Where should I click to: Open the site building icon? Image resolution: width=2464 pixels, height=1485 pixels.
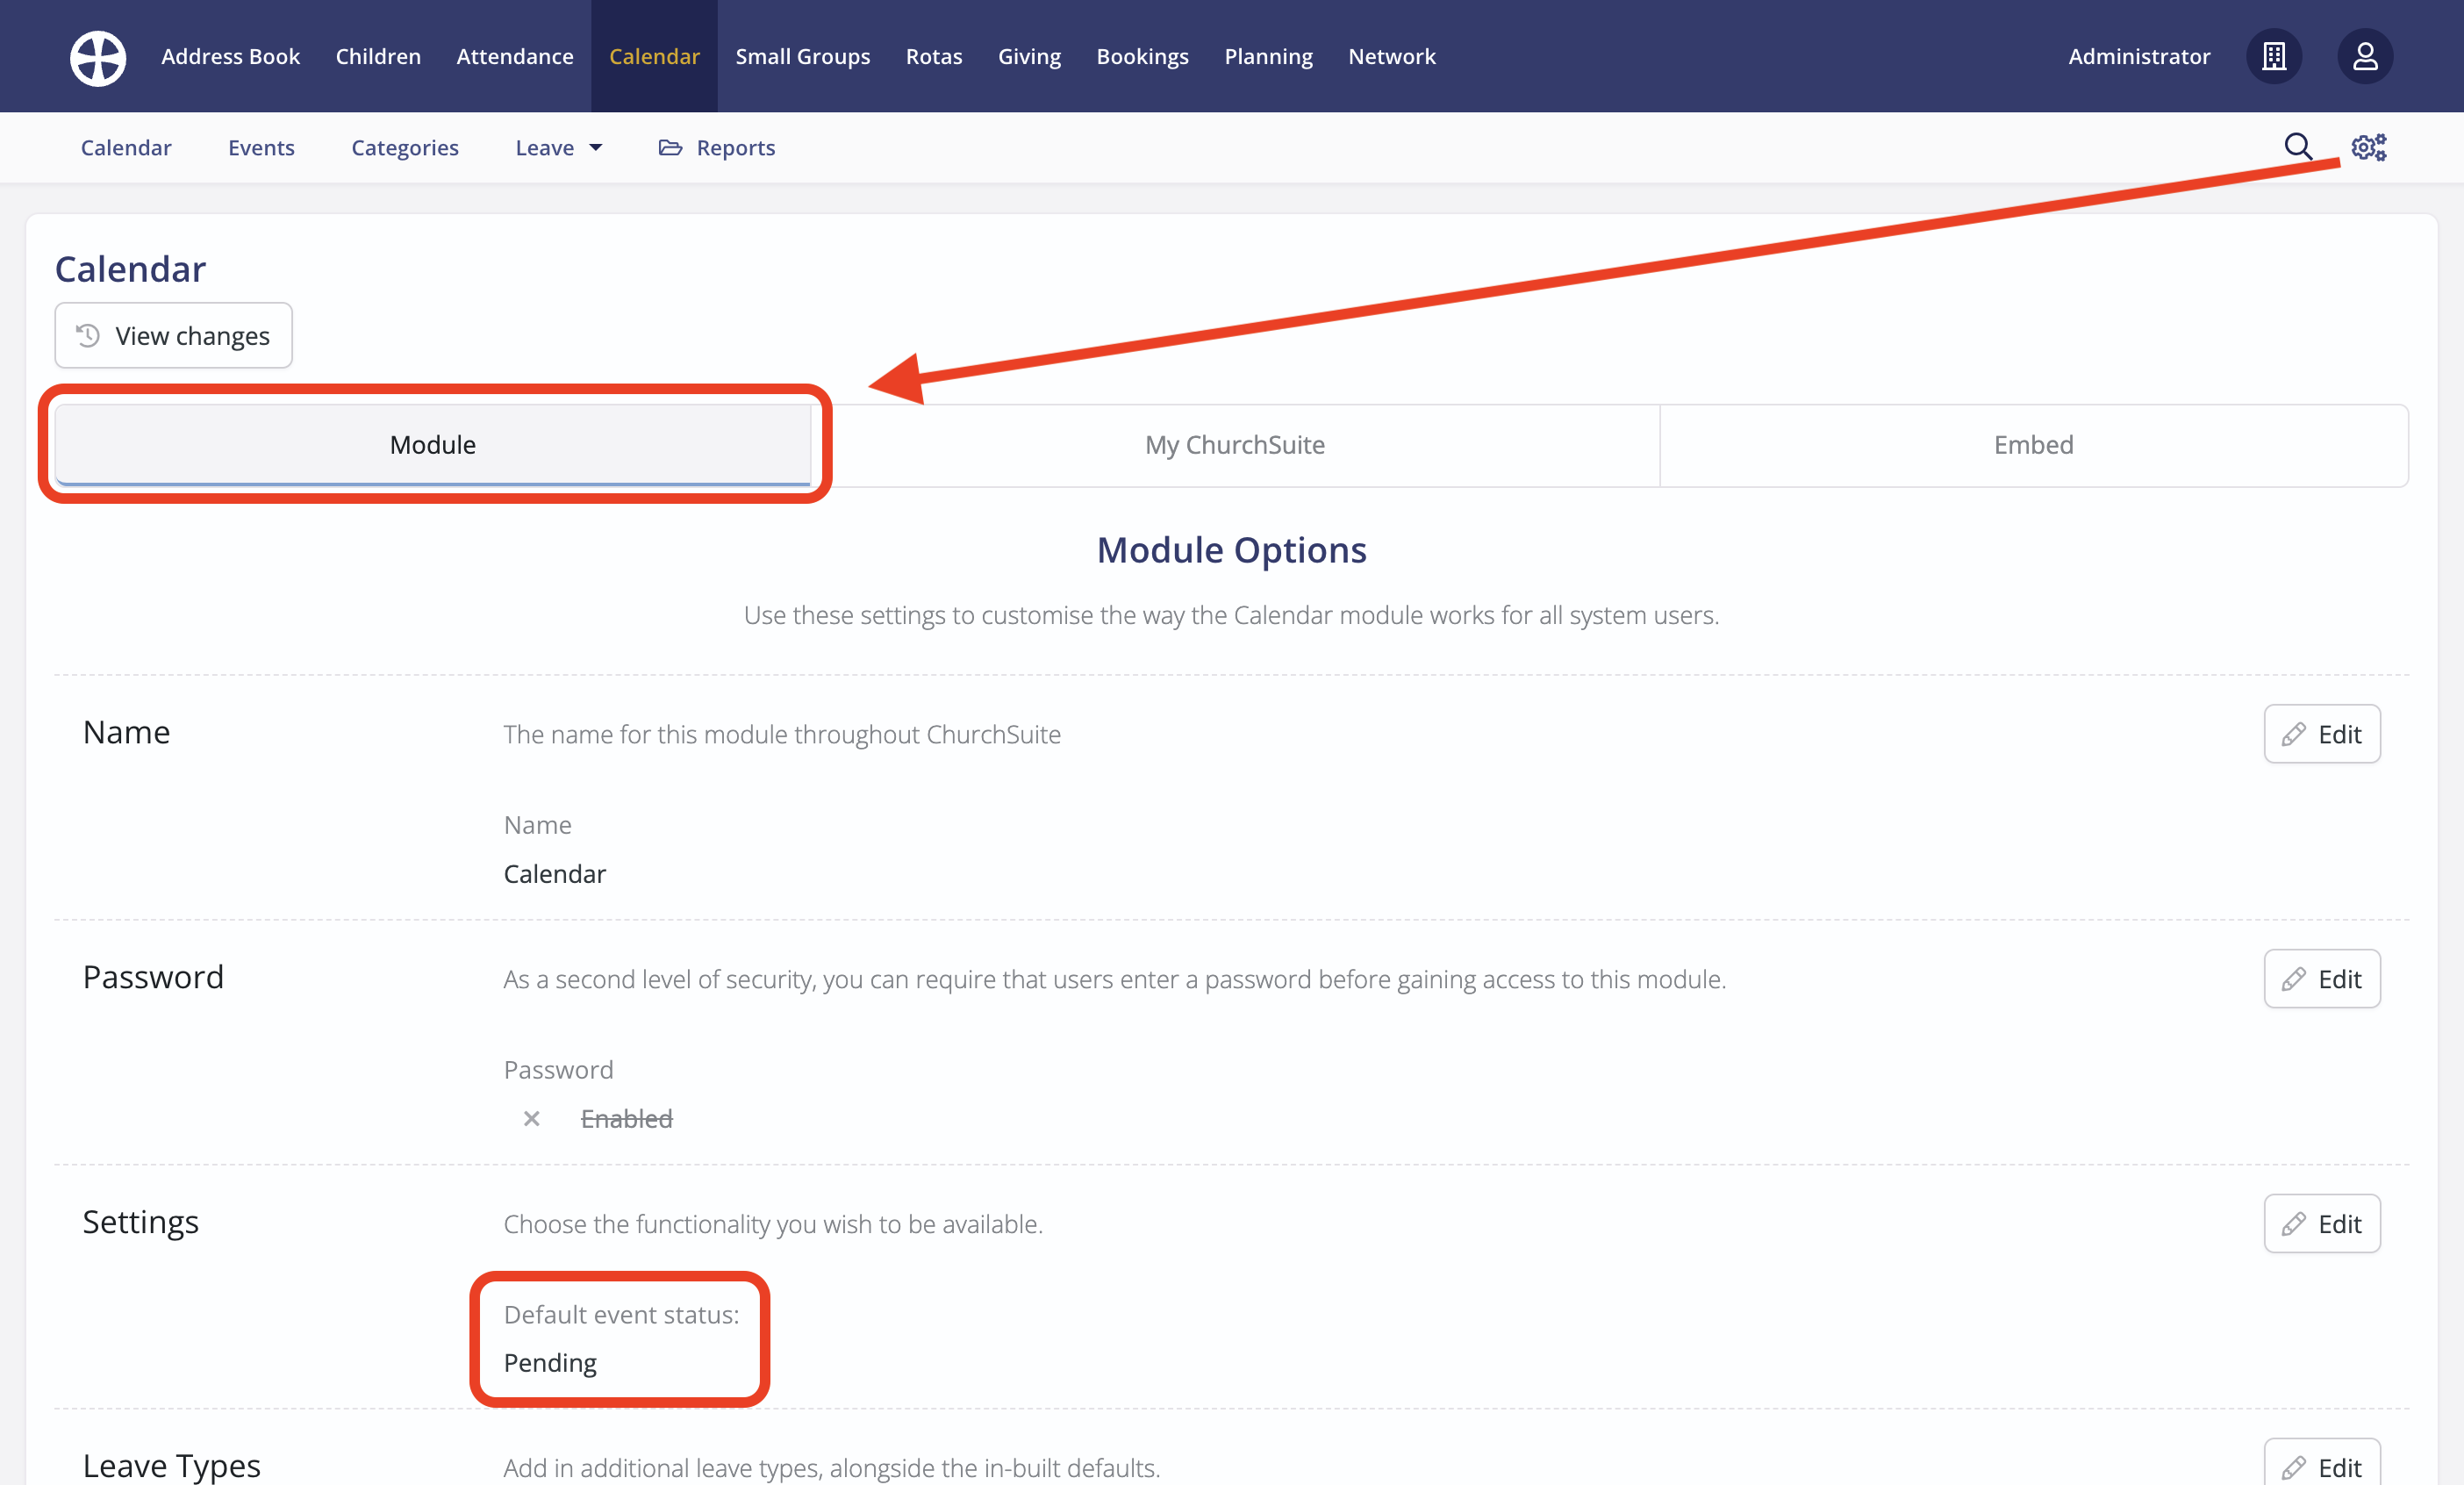point(2273,57)
